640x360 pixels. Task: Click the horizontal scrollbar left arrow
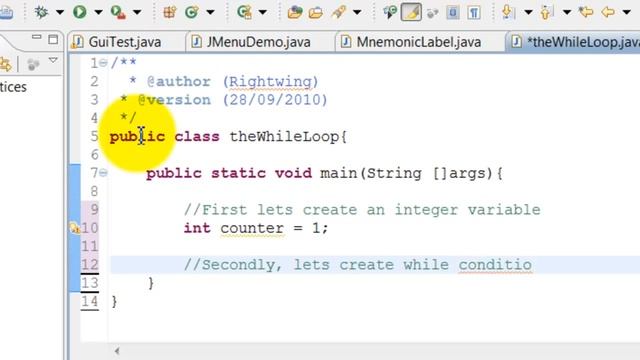tap(117, 351)
